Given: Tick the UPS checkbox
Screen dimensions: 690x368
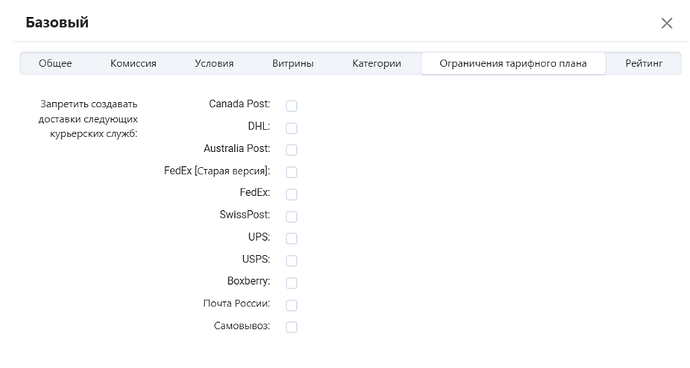Looking at the screenshot, I should coord(291,239).
